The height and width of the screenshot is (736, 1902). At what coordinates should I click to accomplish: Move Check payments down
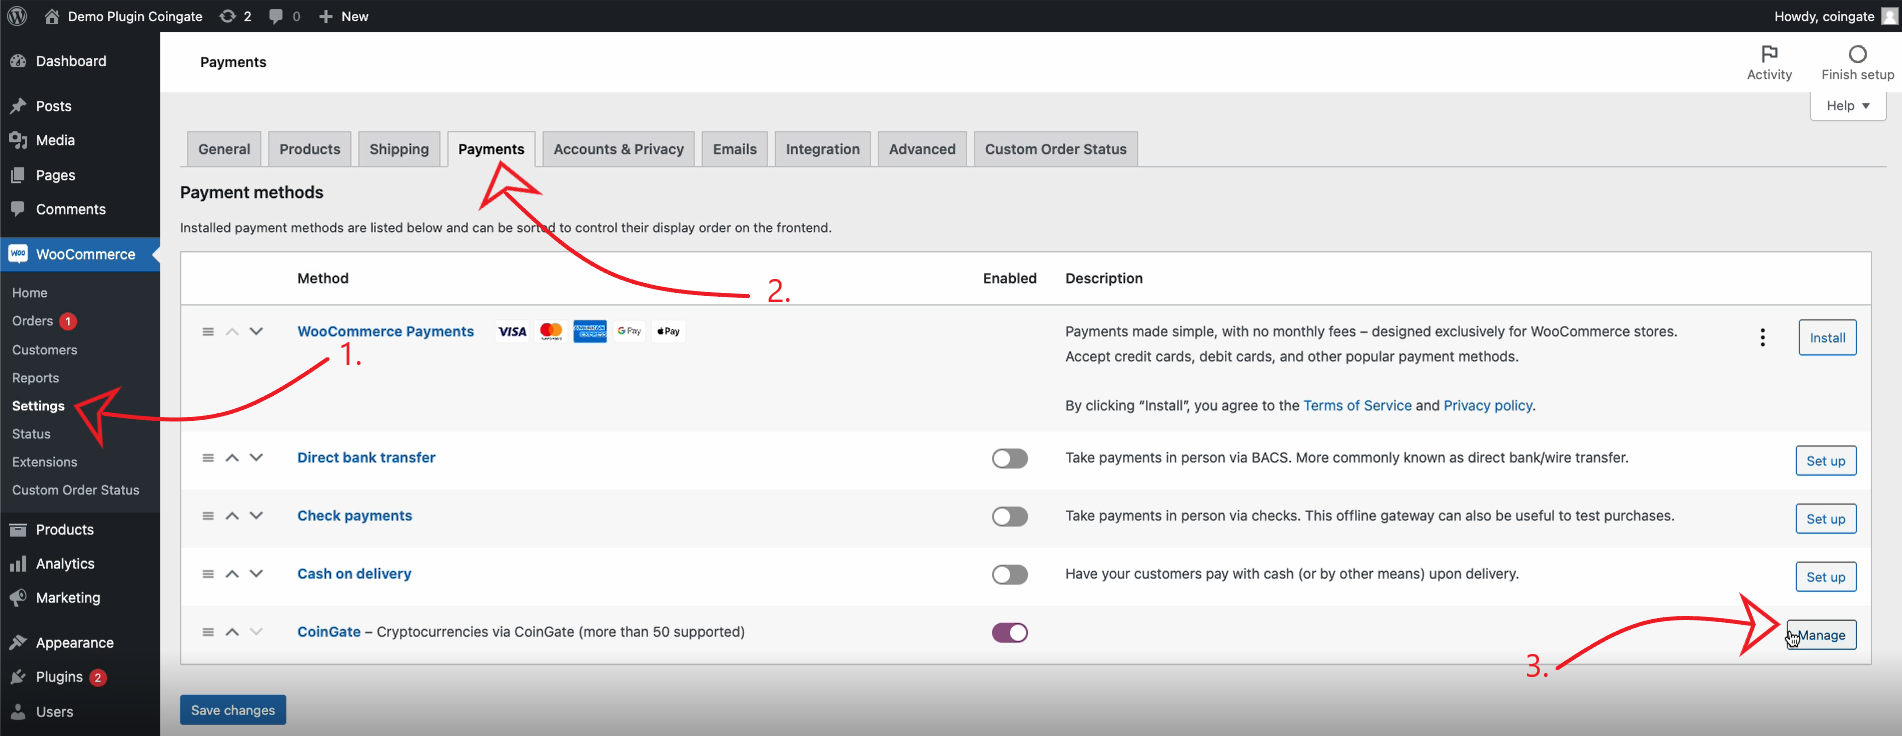click(256, 516)
